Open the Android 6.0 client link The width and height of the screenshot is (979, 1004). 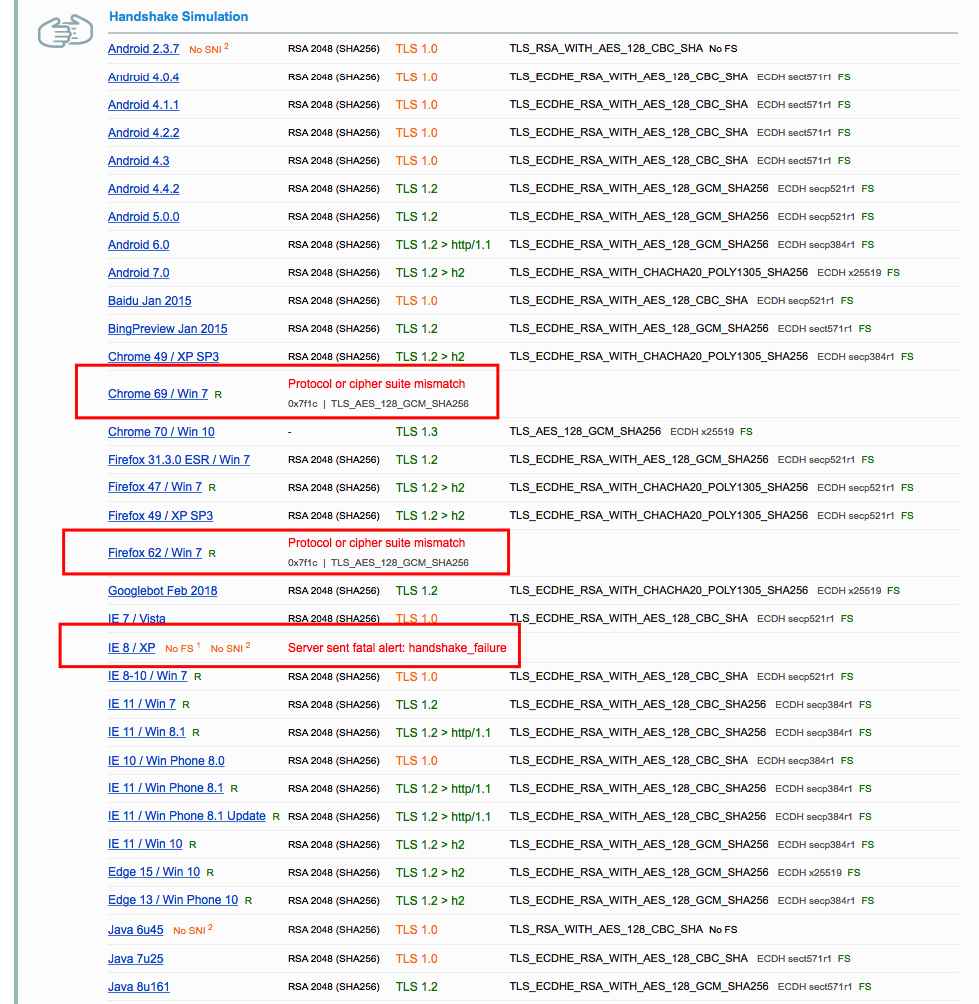click(x=138, y=245)
